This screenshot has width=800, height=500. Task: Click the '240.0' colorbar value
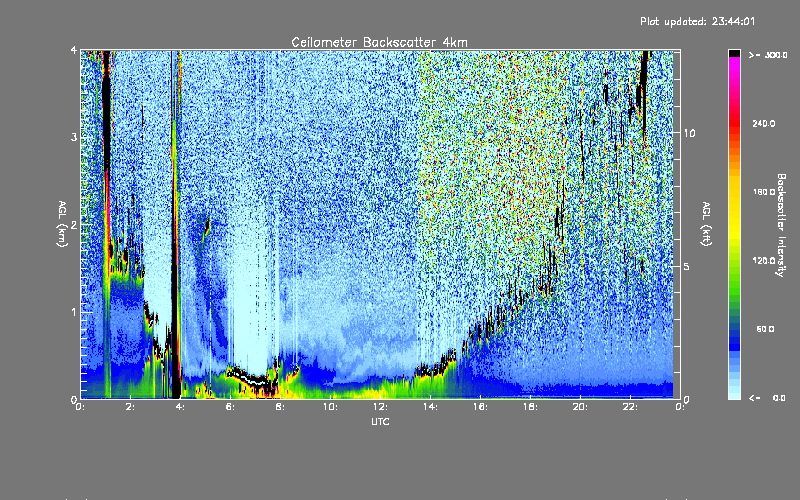(764, 123)
